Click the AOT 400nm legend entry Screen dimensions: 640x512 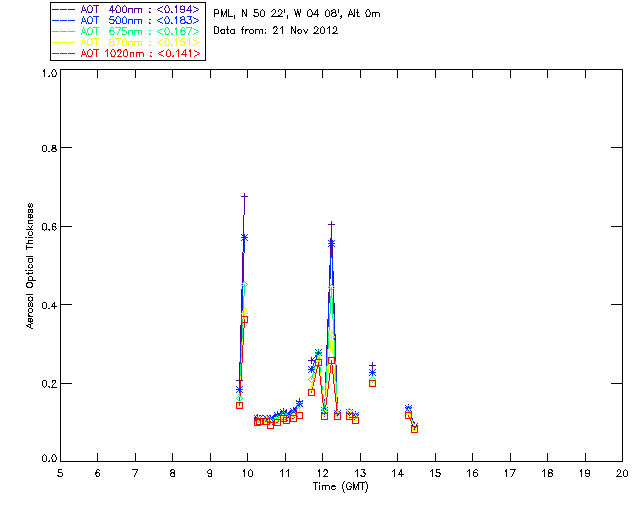point(127,9)
